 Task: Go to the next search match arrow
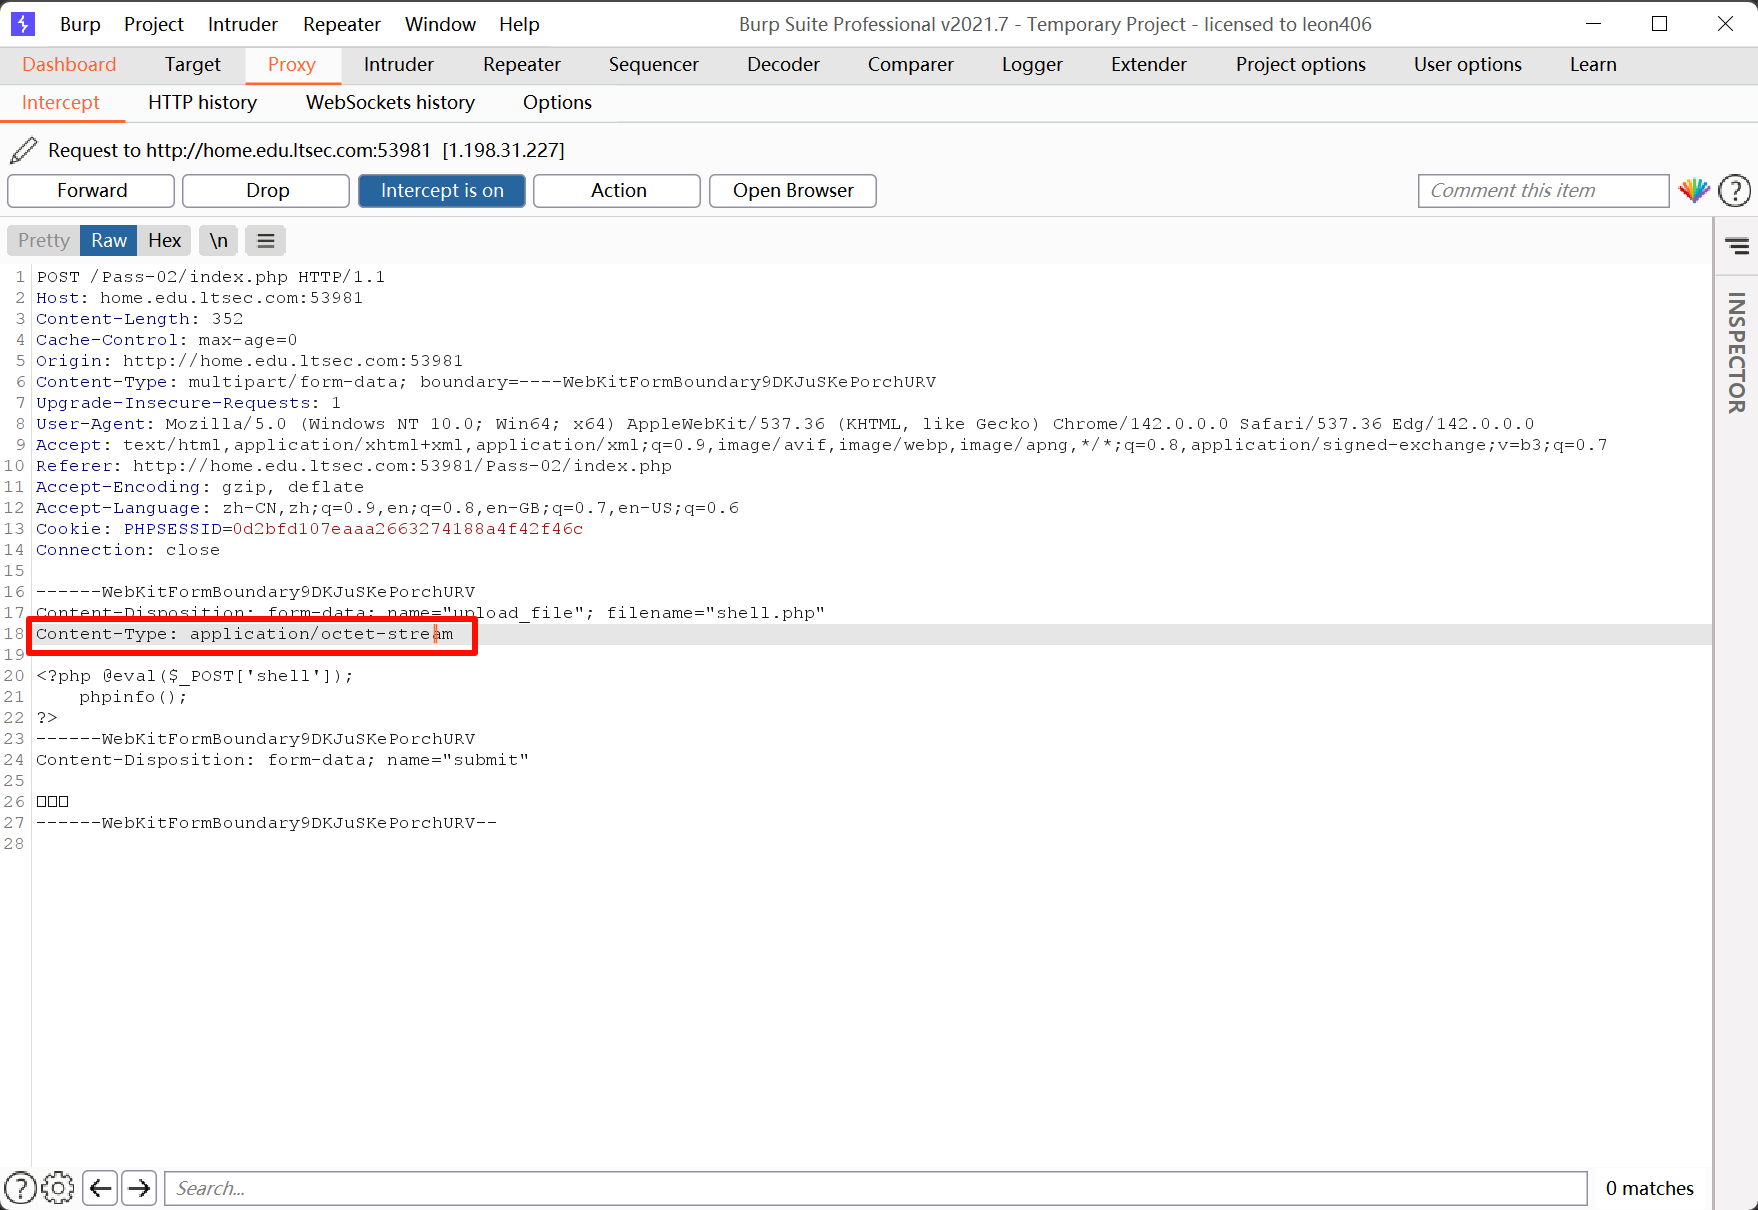[x=139, y=1188]
